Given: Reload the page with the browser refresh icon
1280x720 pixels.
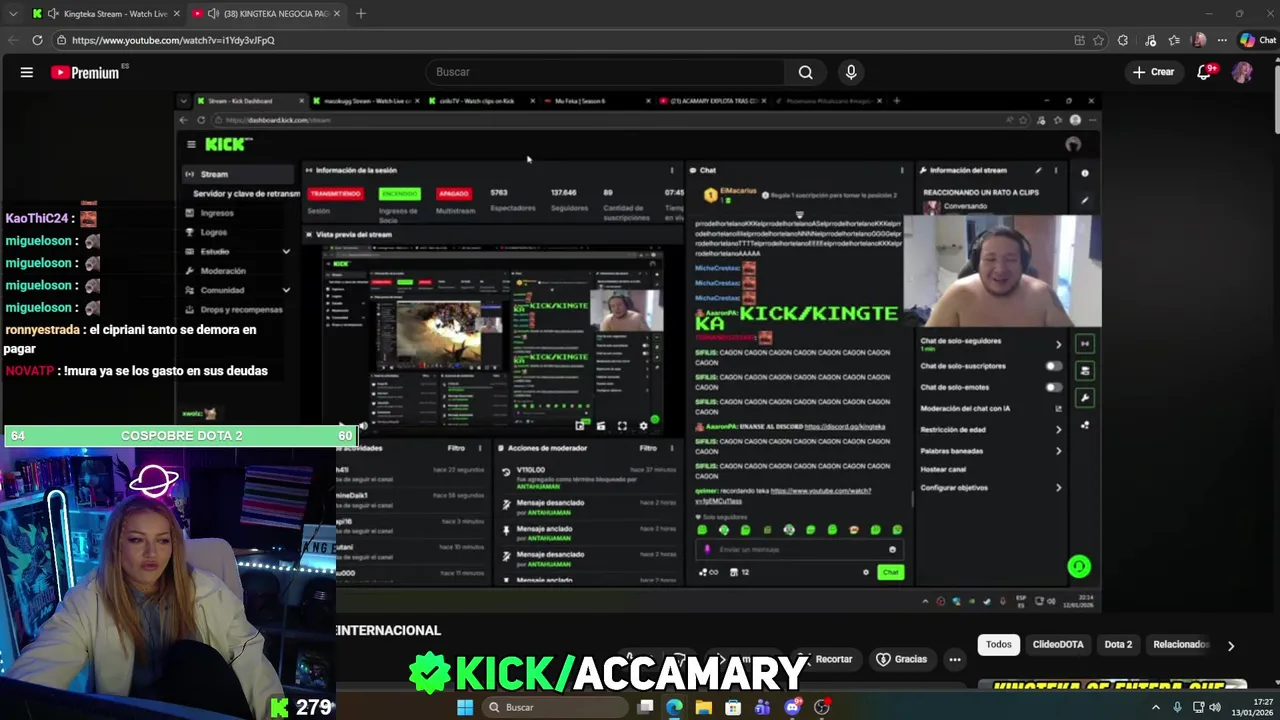Looking at the screenshot, I should coord(37,40).
